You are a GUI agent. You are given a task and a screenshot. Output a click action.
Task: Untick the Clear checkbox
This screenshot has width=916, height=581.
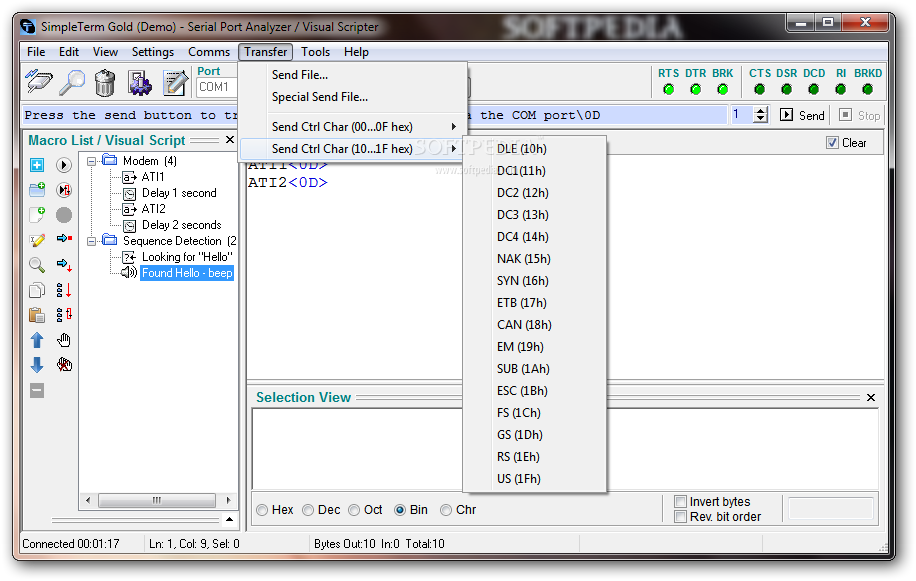(832, 143)
